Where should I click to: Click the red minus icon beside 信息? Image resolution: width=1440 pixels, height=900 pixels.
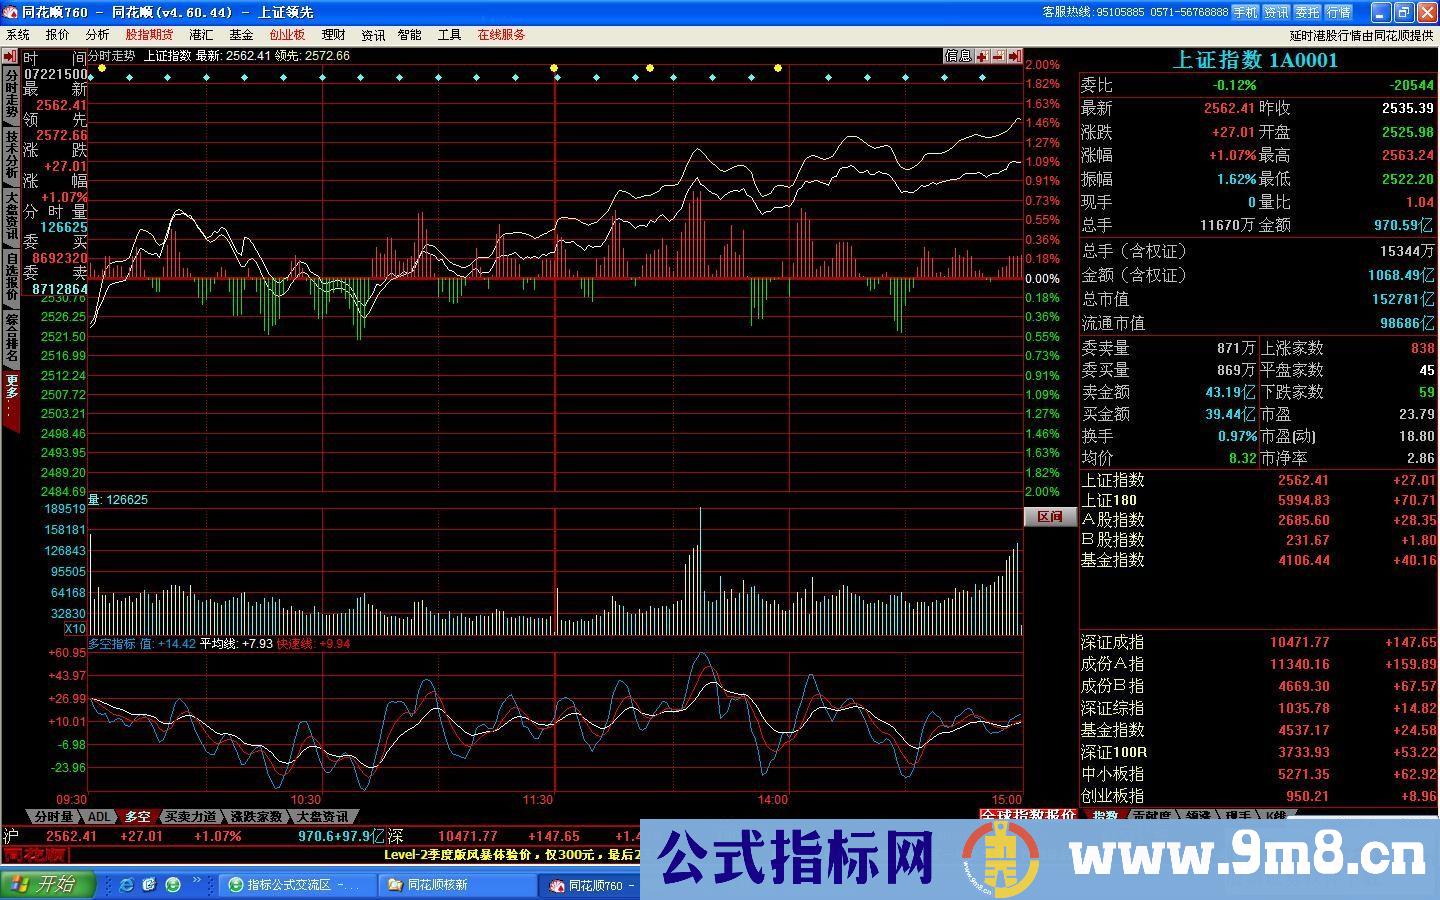point(998,56)
